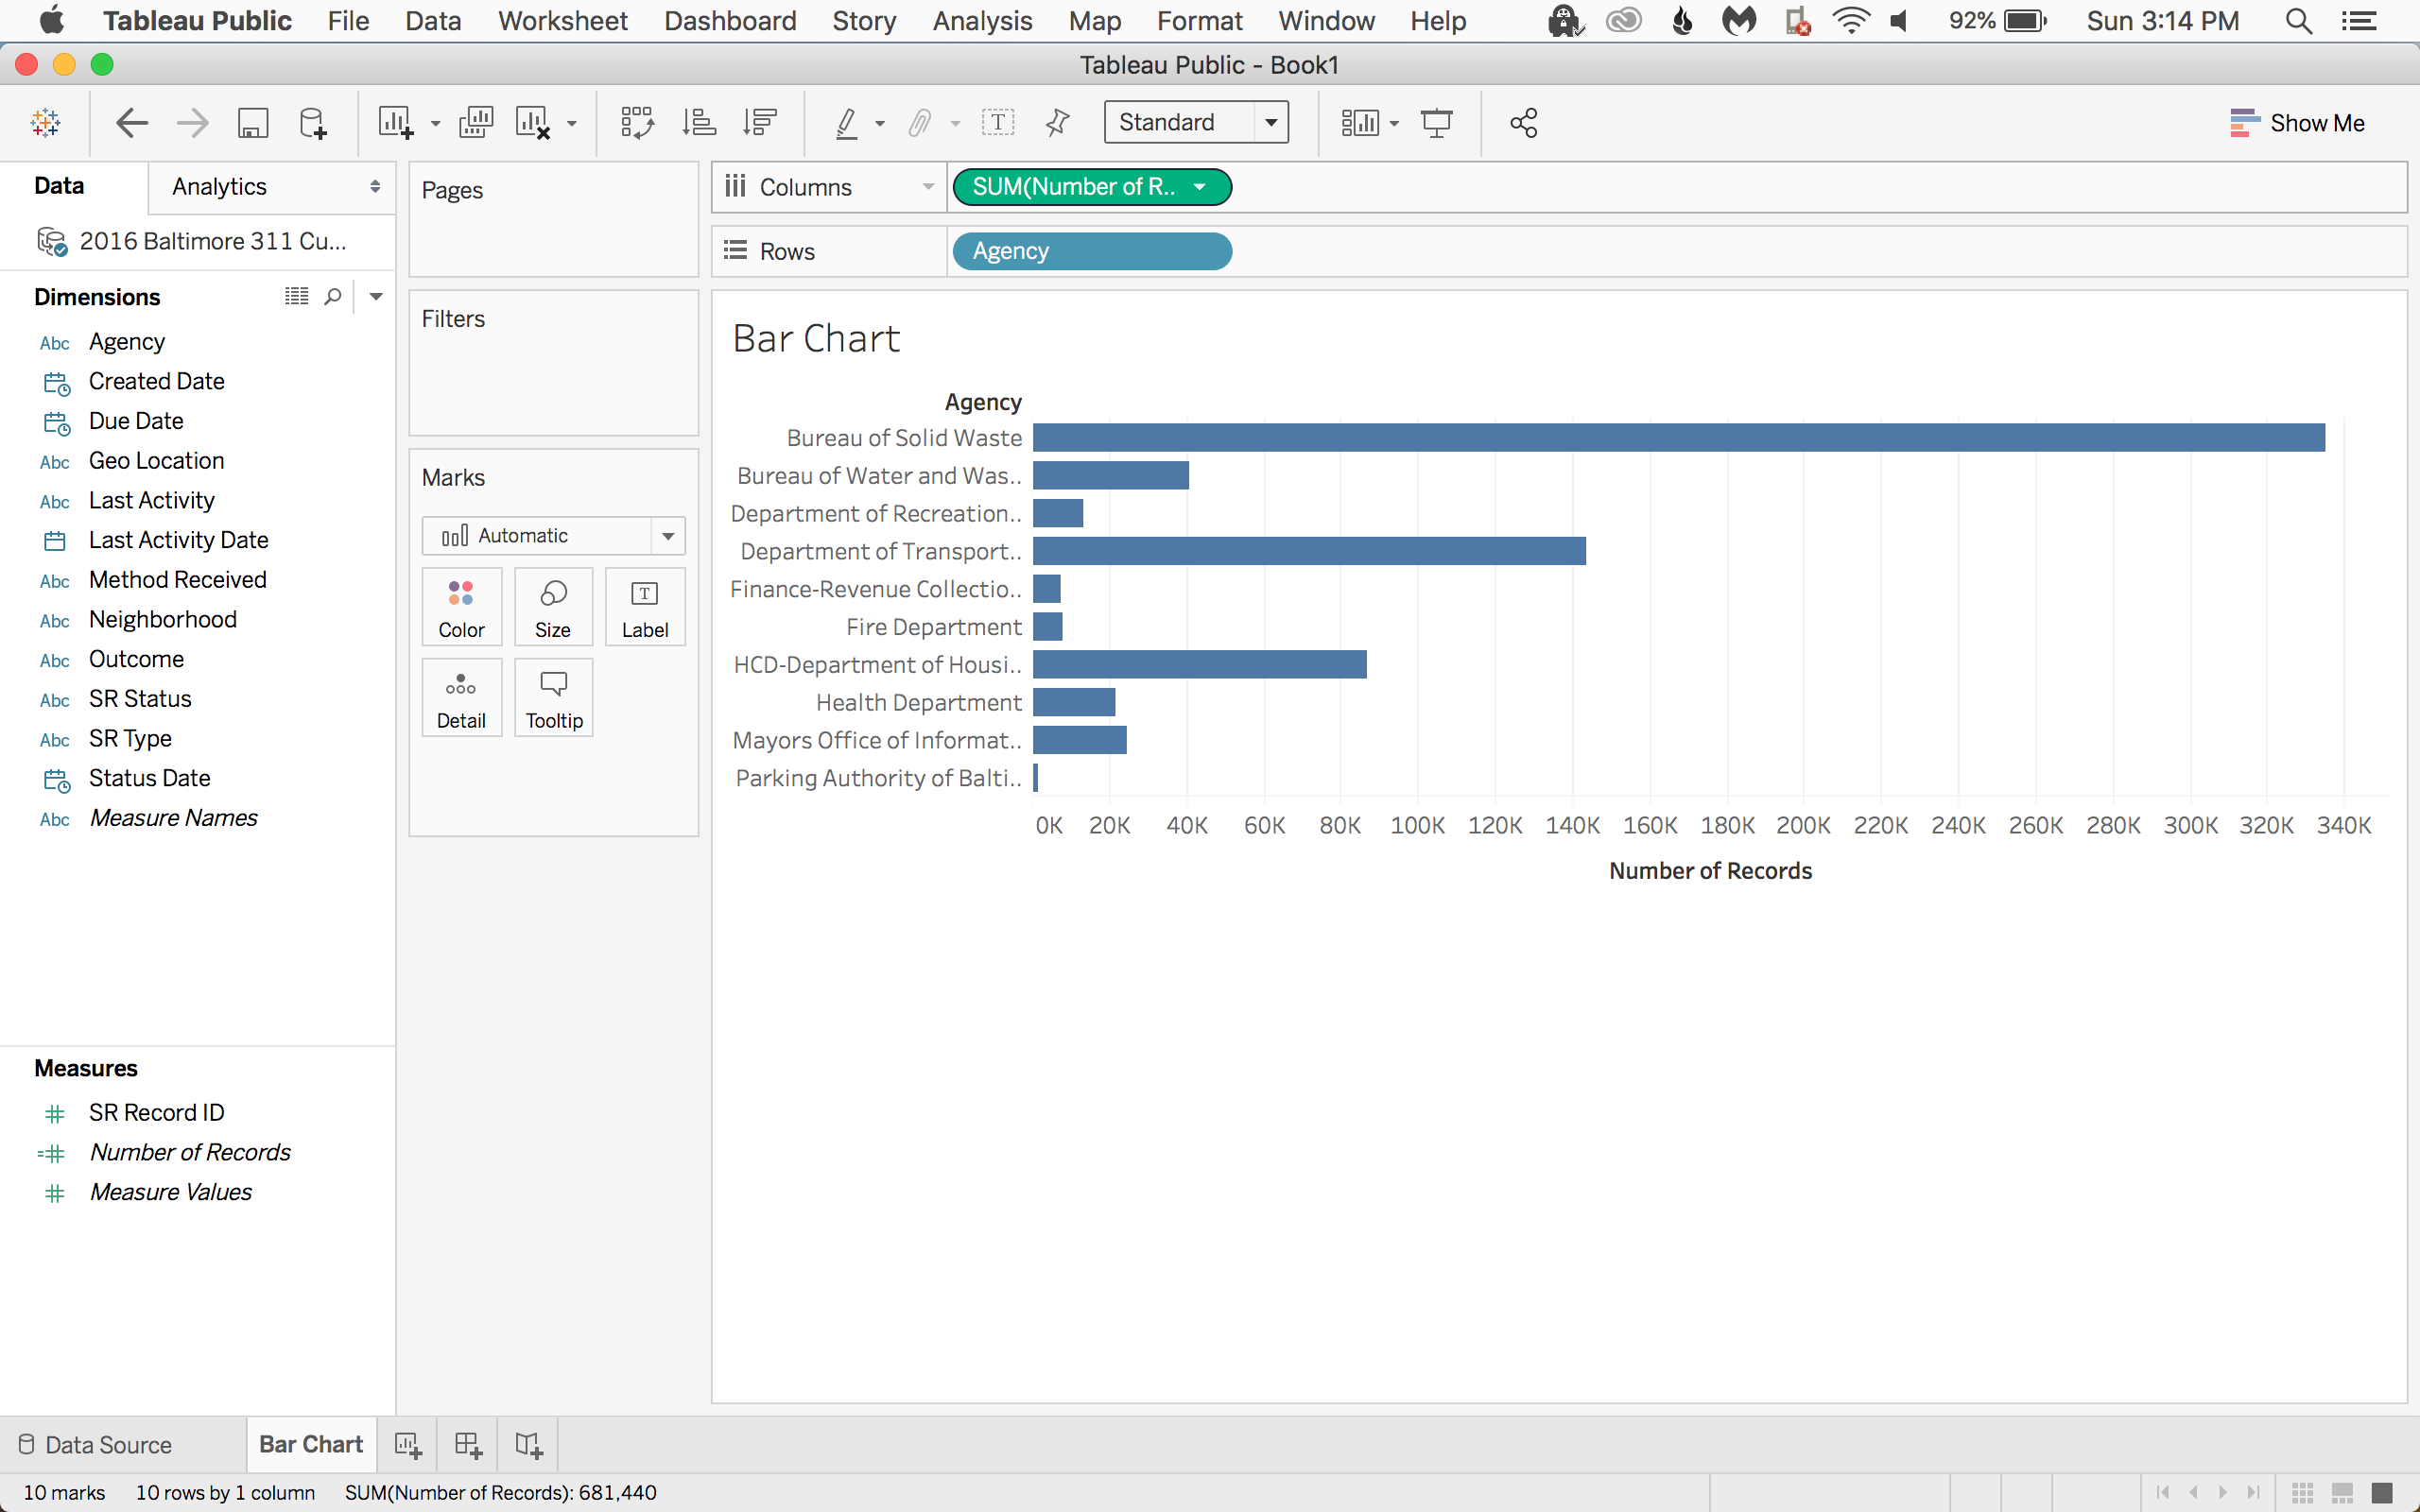This screenshot has width=2420, height=1512.
Task: Clear sheet using toolbar icon
Action: tap(533, 123)
